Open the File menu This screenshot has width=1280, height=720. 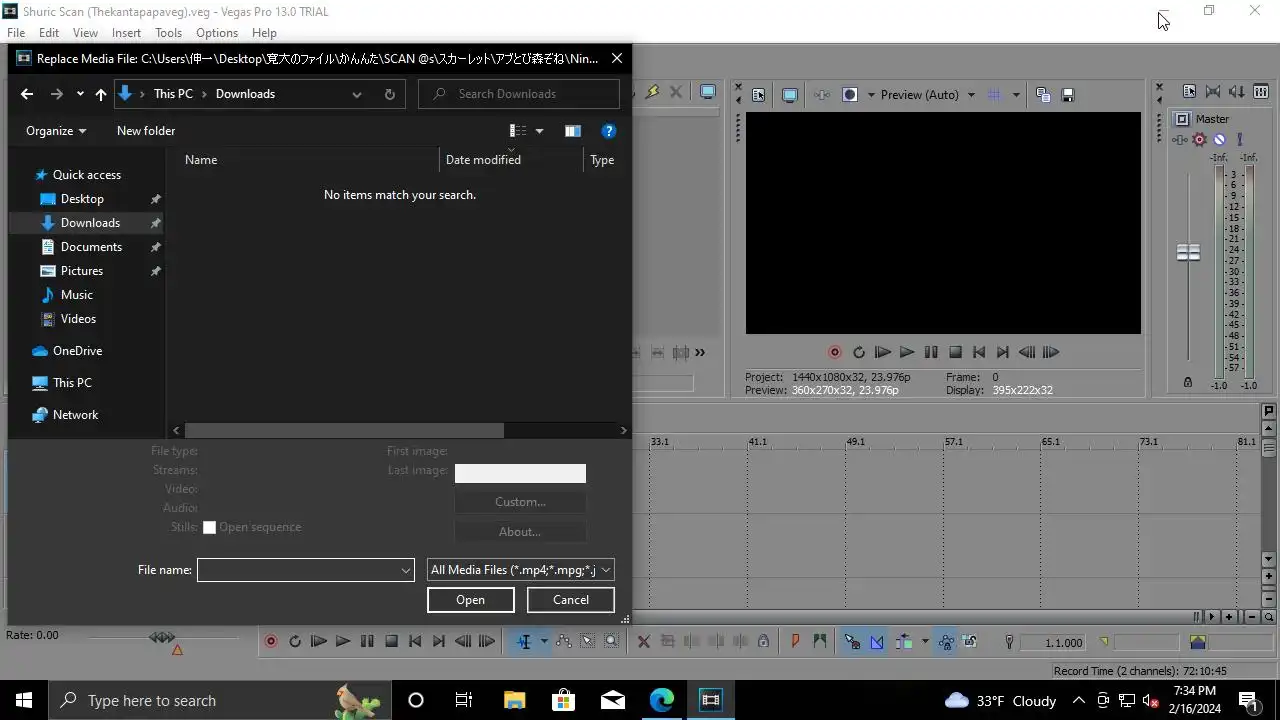16,33
